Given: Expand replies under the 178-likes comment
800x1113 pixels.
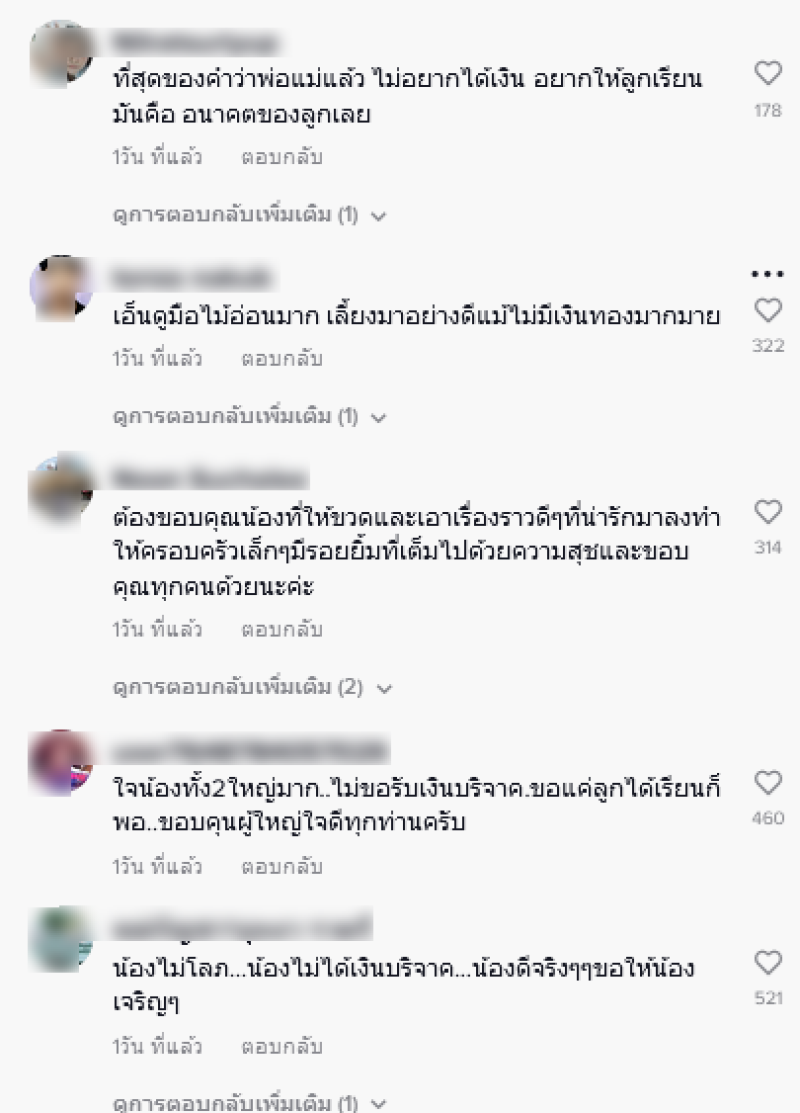Looking at the screenshot, I should (x=249, y=215).
